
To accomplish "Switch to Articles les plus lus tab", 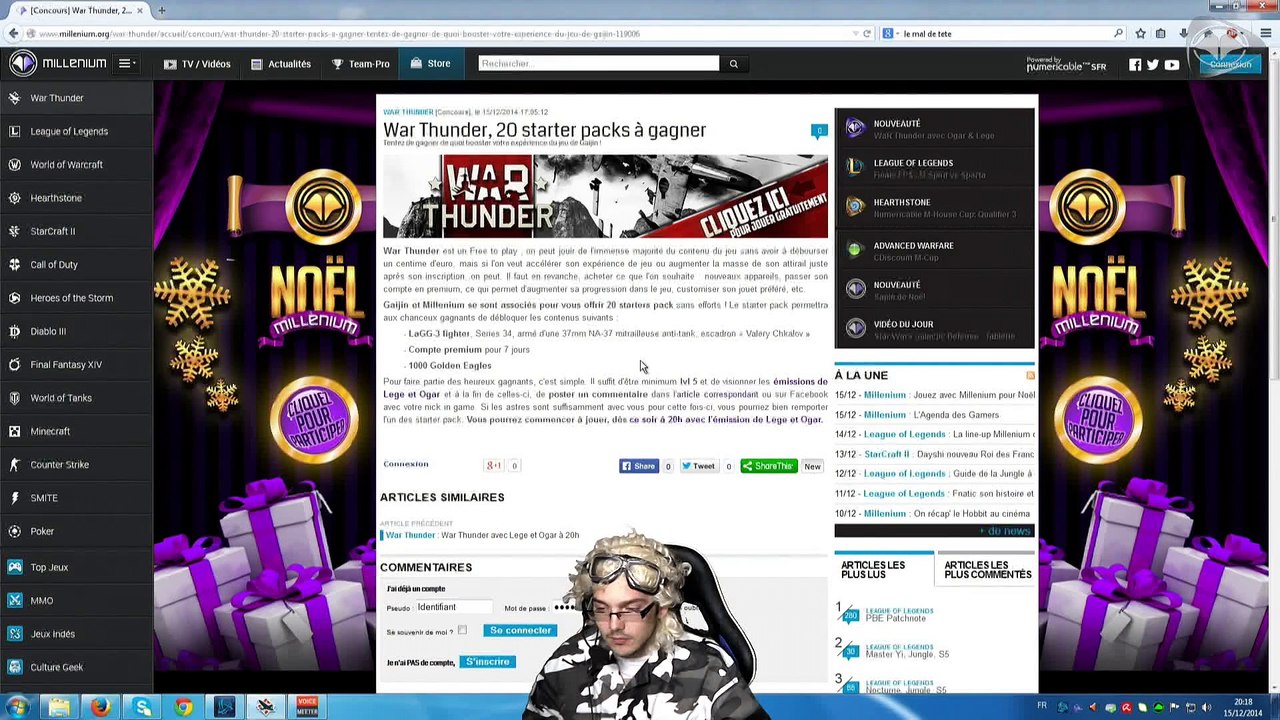I will tap(884, 569).
